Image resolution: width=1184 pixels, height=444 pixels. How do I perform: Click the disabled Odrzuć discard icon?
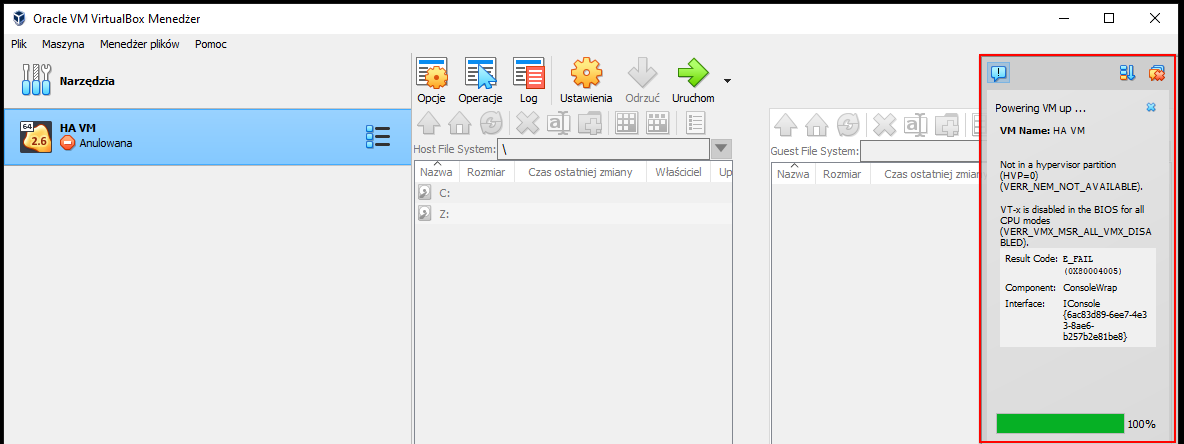[643, 81]
